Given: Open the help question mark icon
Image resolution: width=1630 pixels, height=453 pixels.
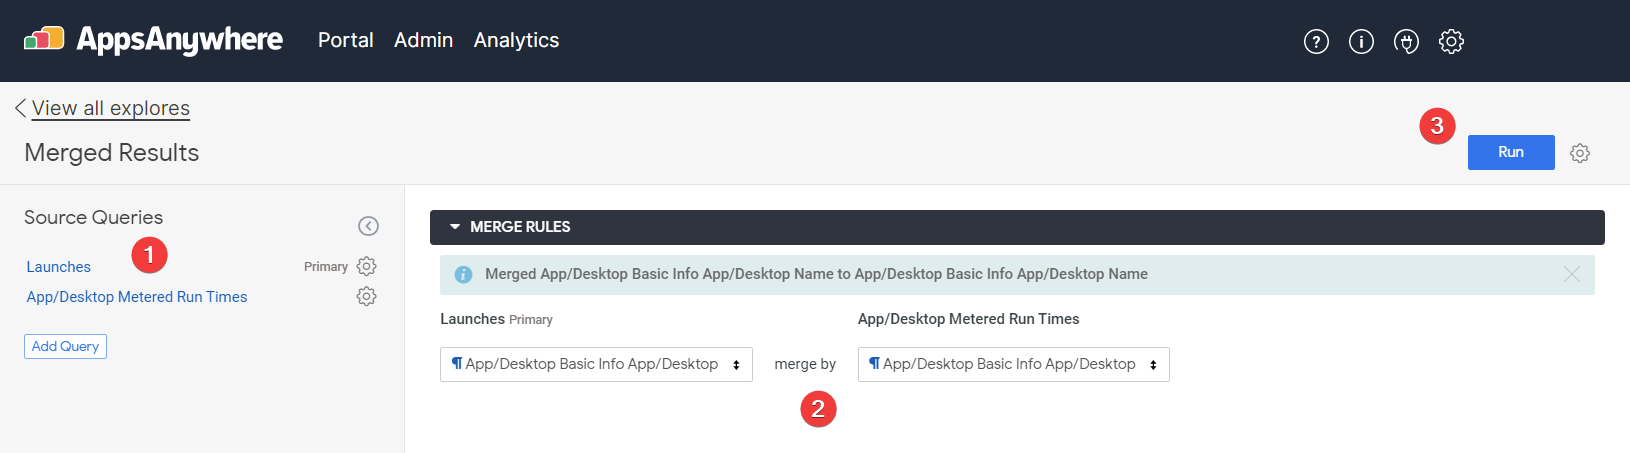Looking at the screenshot, I should click(1316, 41).
